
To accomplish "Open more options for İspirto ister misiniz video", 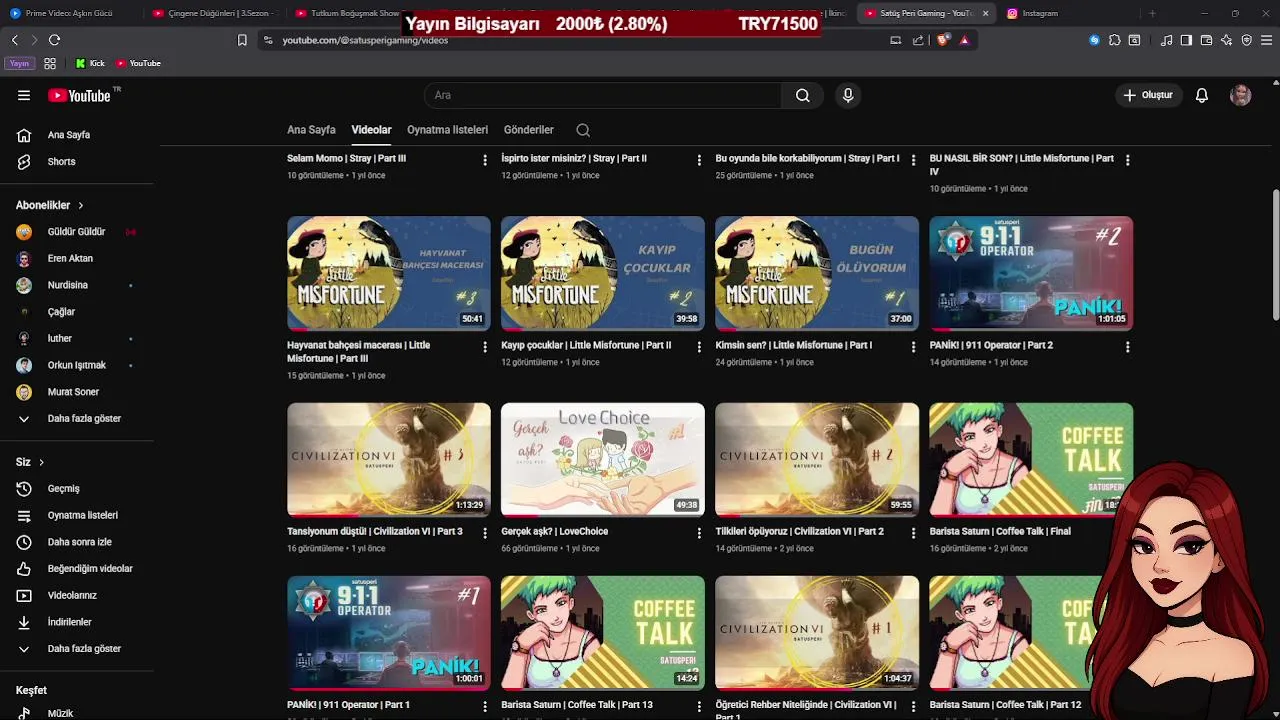I will [x=699, y=160].
